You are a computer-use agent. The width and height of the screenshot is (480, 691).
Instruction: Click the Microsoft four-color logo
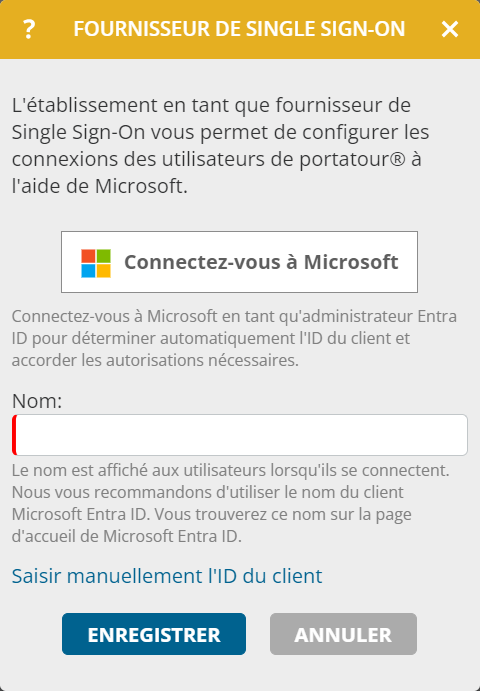(96, 263)
